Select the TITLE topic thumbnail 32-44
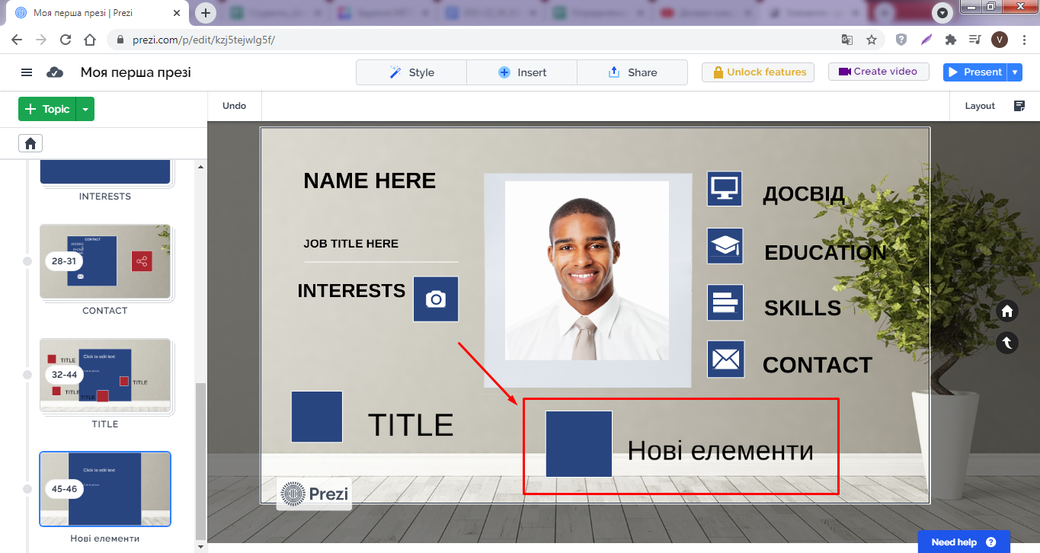 tap(105, 375)
